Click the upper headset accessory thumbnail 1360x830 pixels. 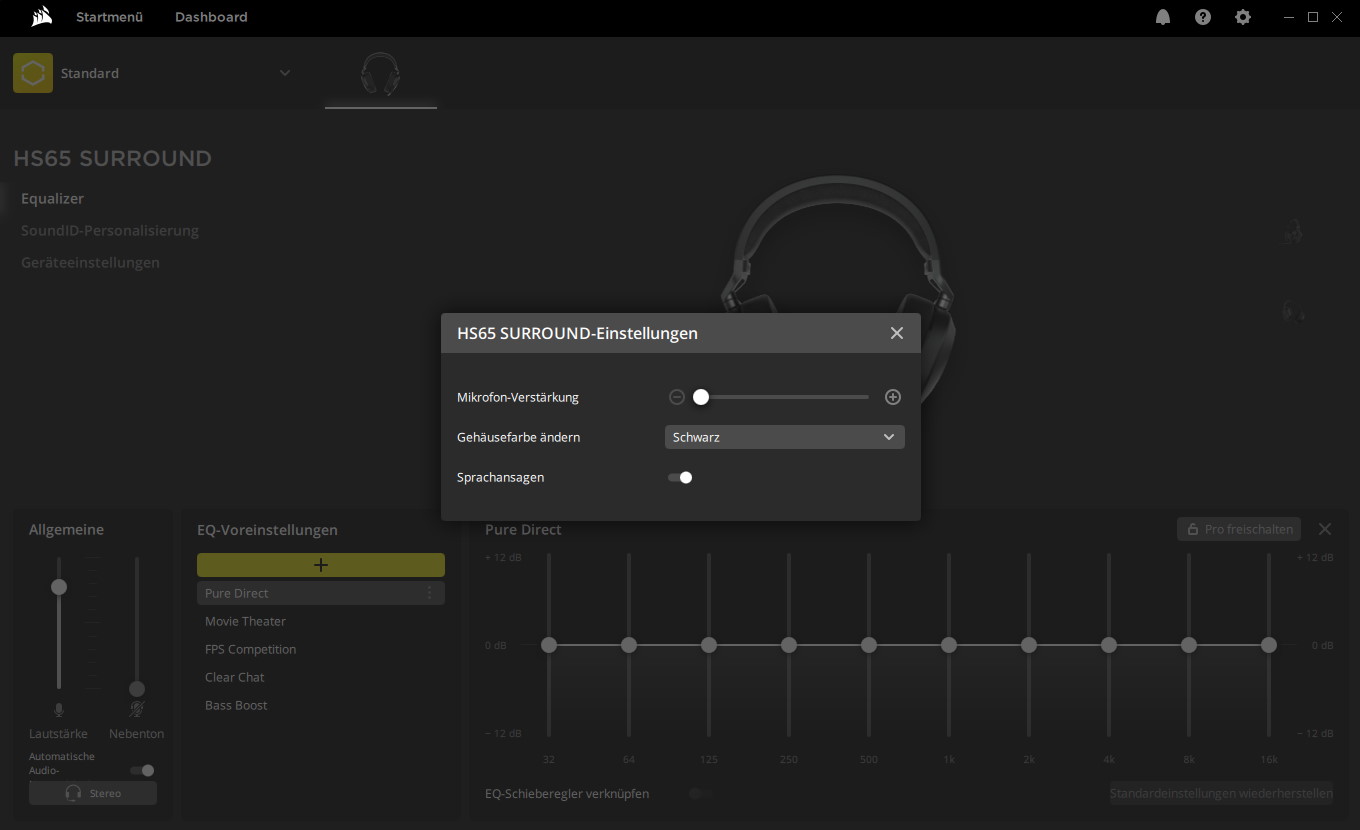click(1293, 232)
